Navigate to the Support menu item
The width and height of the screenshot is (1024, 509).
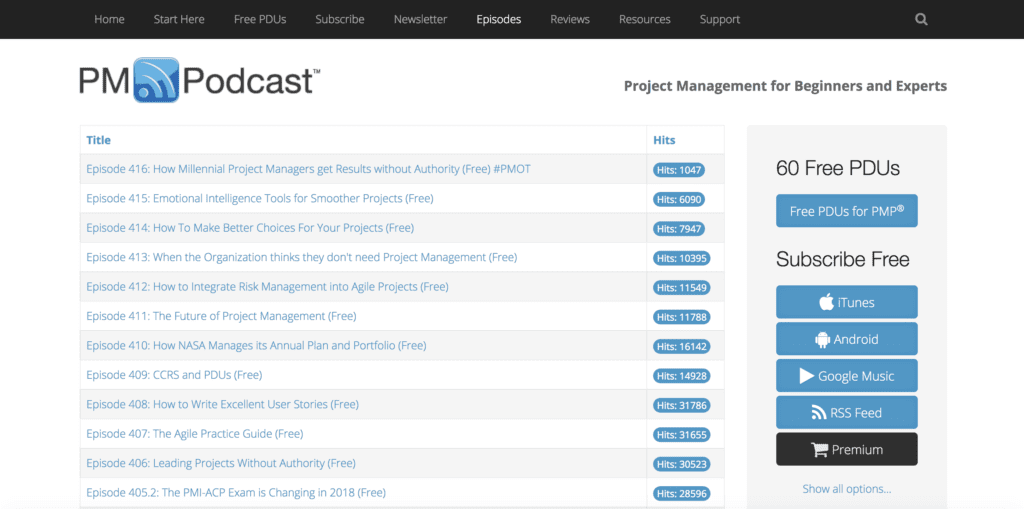click(720, 20)
